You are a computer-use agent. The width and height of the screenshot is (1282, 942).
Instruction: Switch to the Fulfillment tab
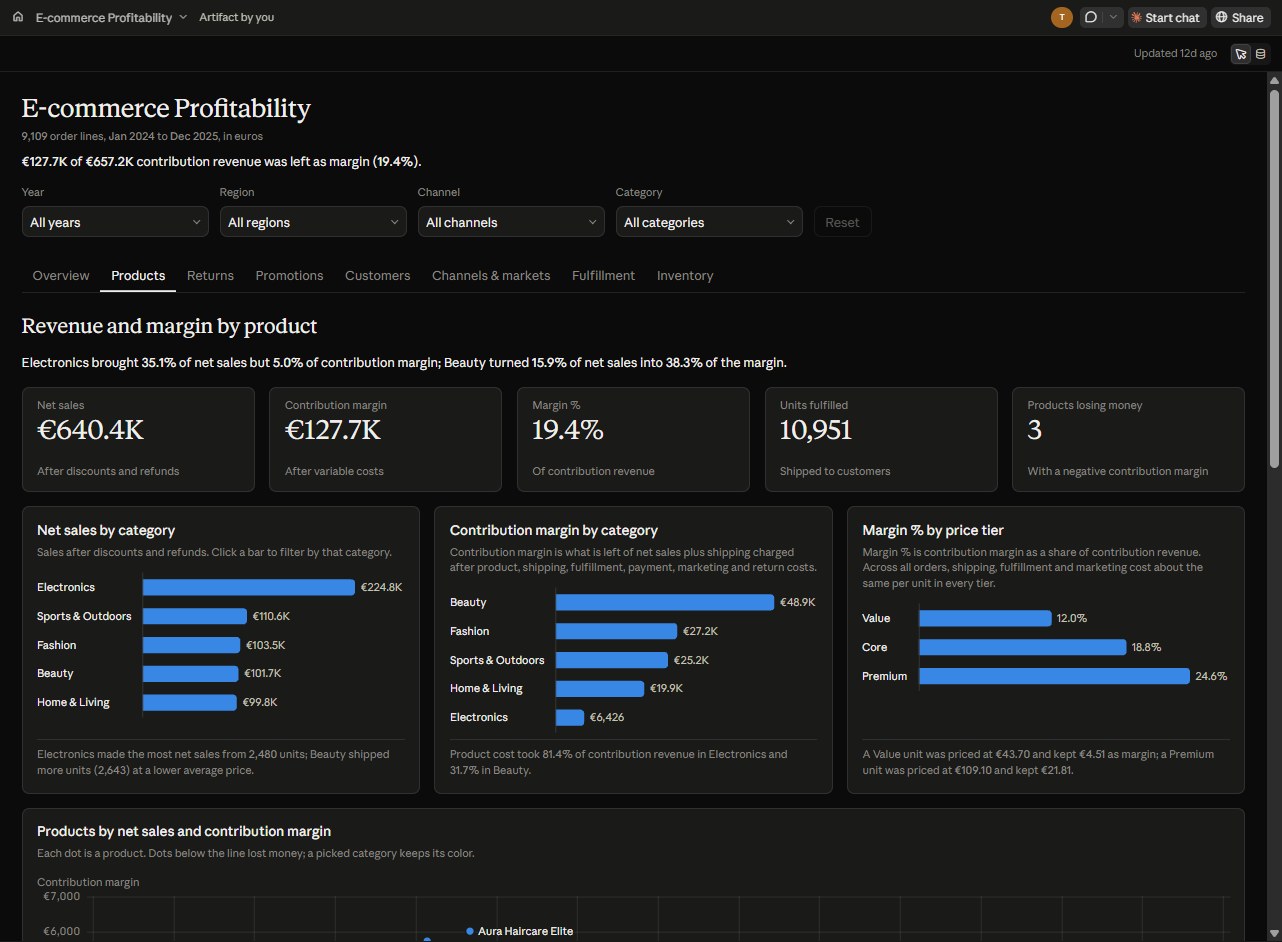click(603, 275)
